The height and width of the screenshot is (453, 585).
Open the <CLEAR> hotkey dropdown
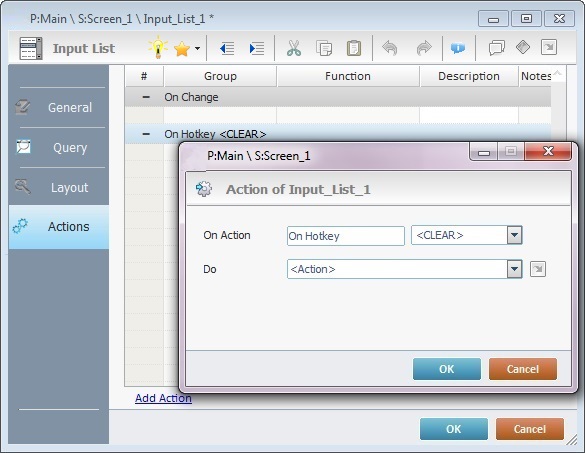point(514,235)
